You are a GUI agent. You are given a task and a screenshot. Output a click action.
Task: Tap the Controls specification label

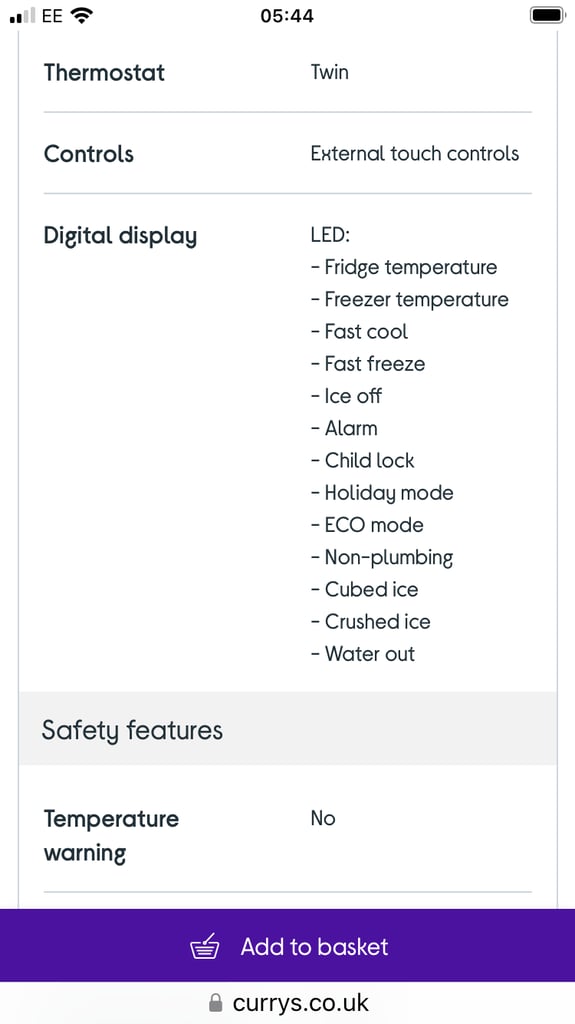(x=89, y=154)
